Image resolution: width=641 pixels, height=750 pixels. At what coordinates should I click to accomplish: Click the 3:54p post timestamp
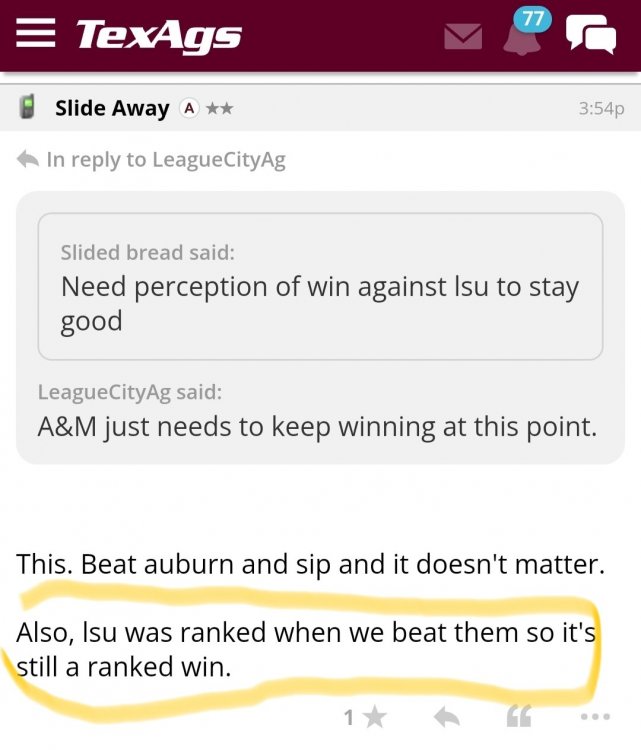pyautogui.click(x=601, y=108)
